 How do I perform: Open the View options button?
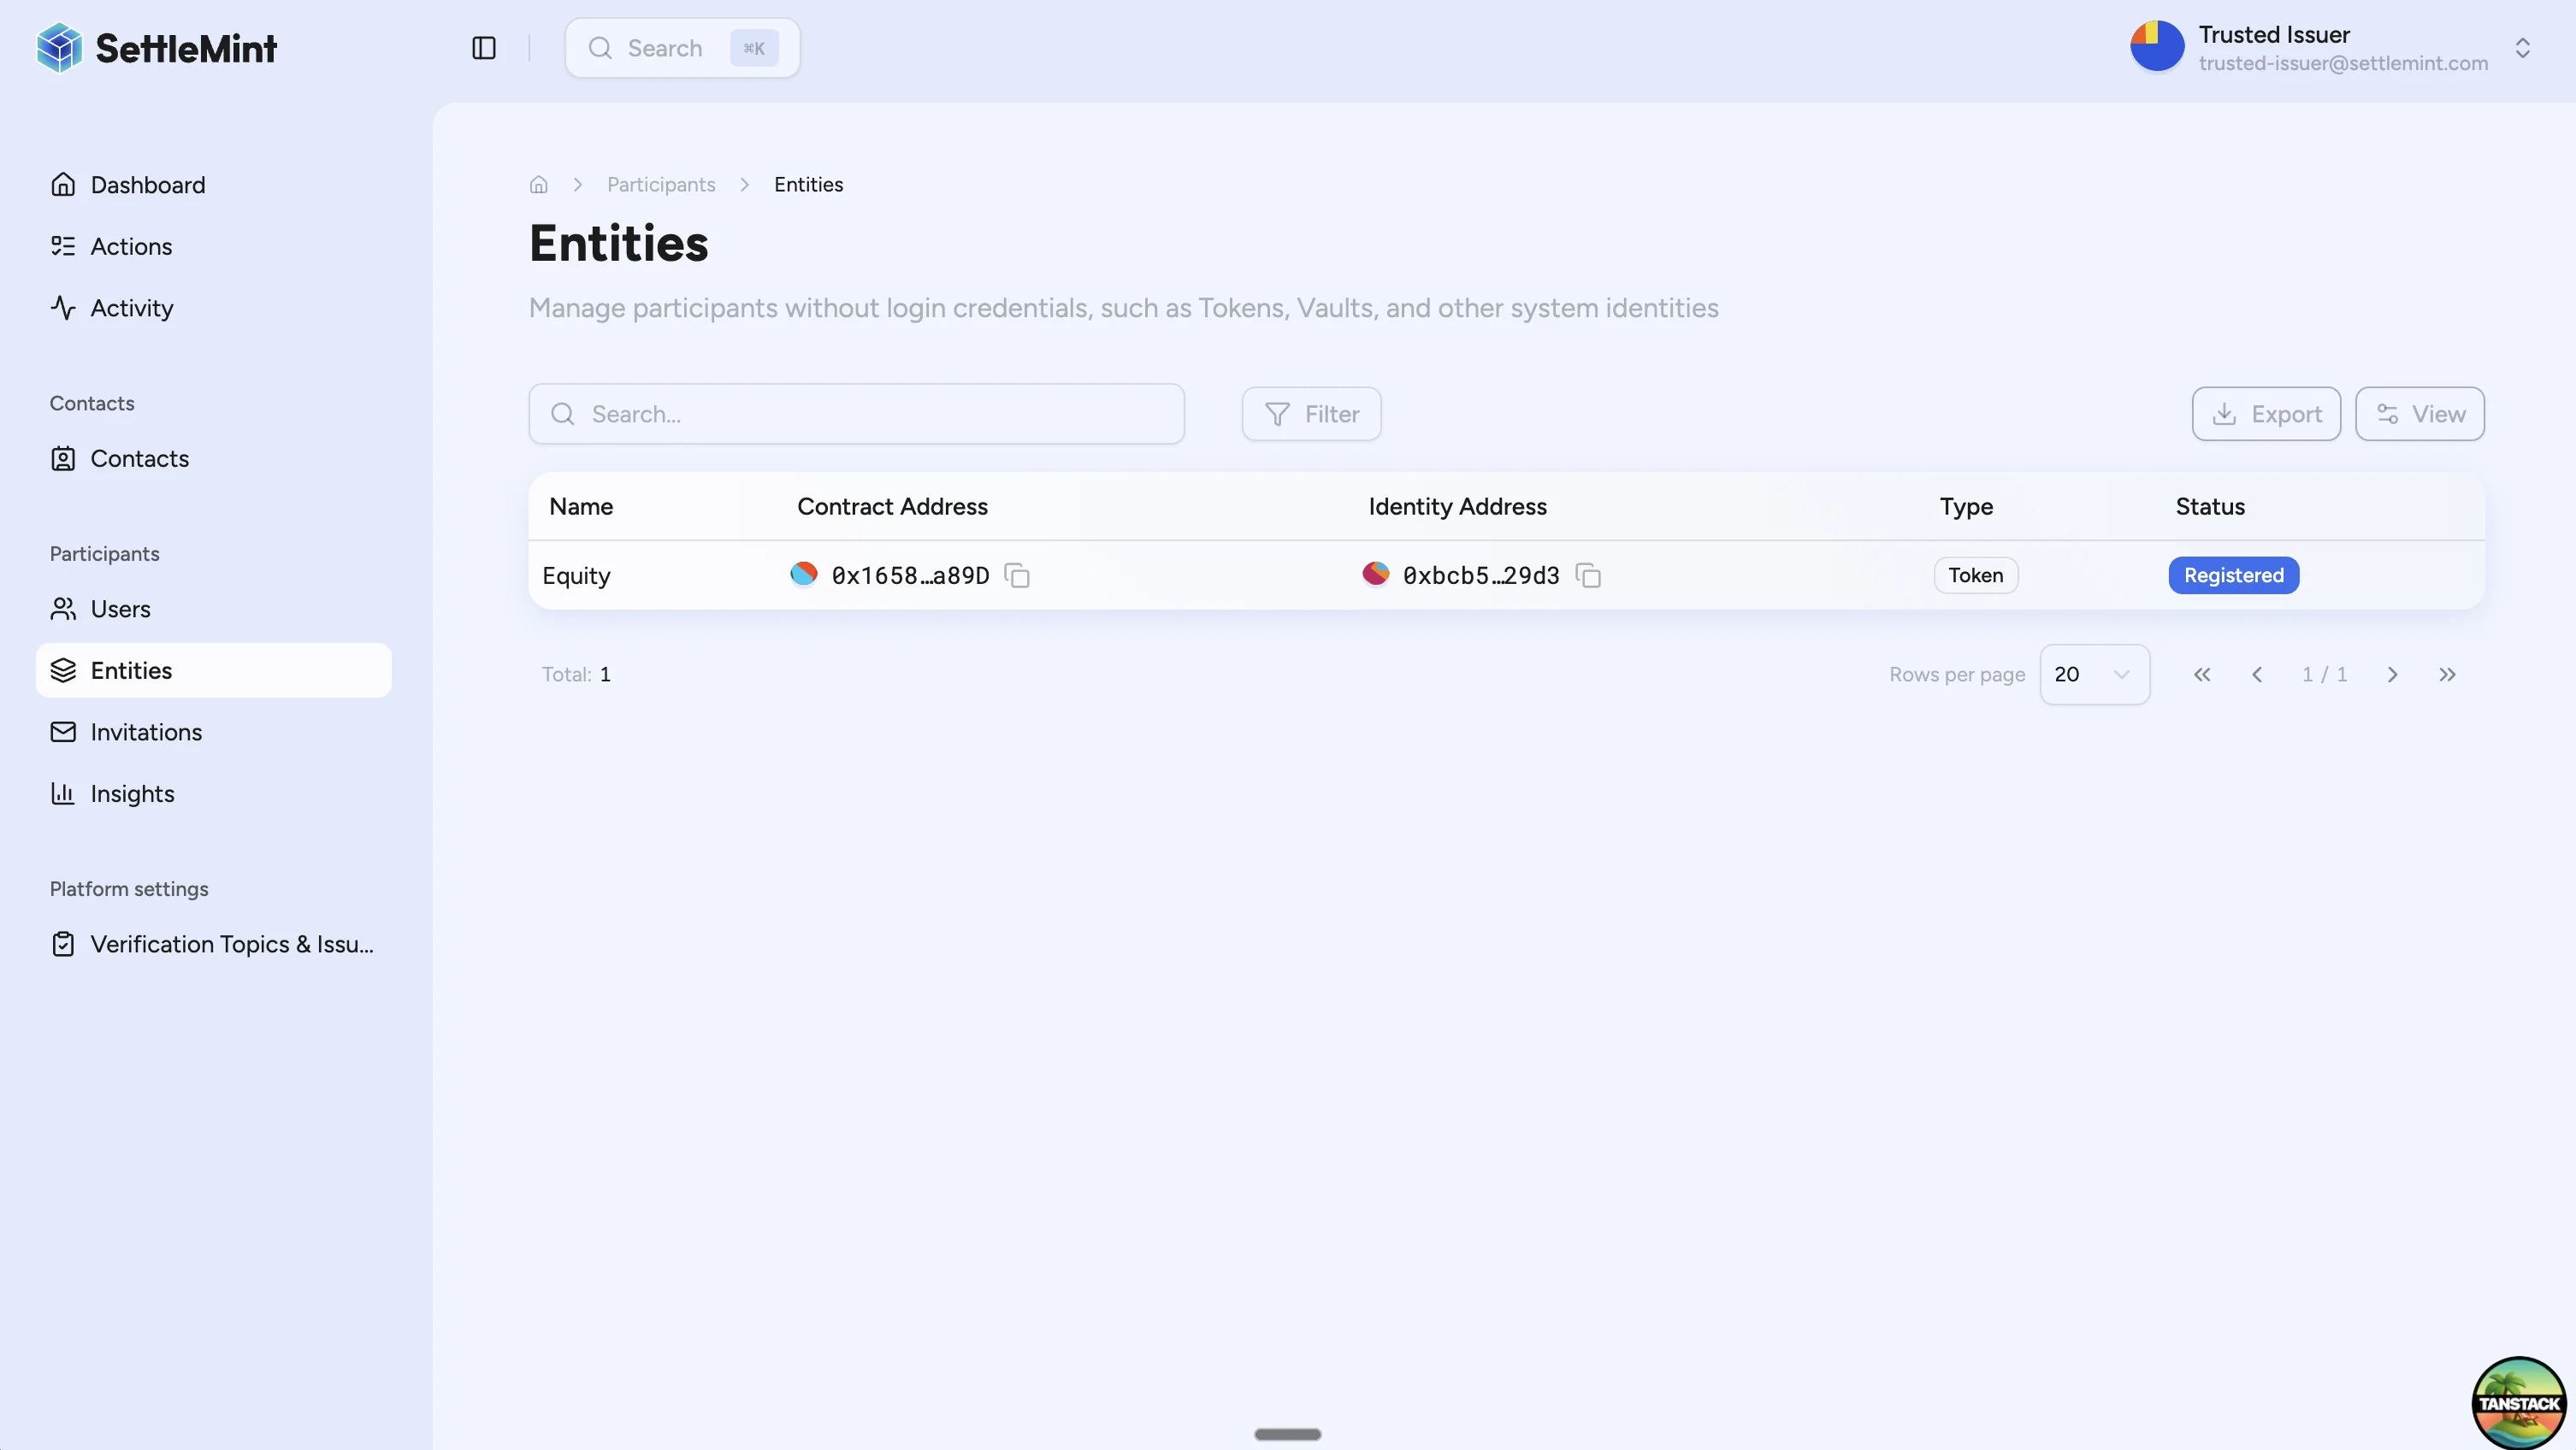[2420, 413]
